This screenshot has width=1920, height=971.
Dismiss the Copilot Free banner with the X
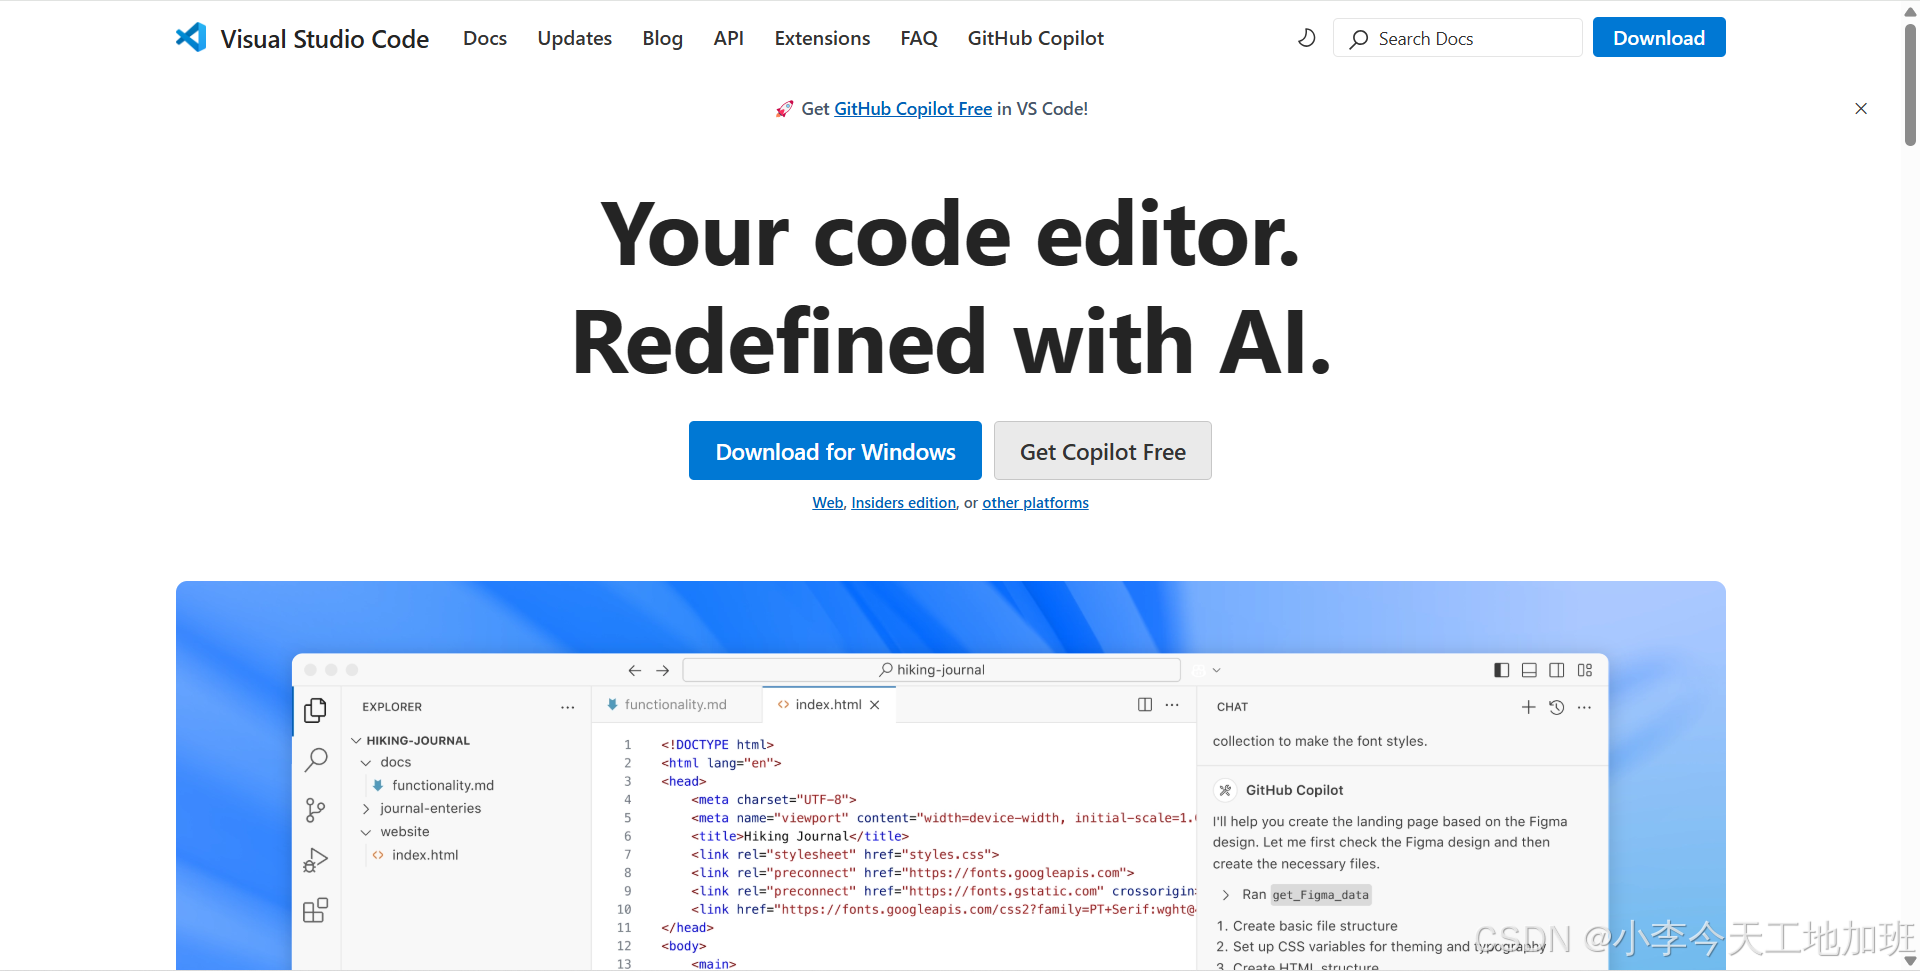click(x=1861, y=108)
